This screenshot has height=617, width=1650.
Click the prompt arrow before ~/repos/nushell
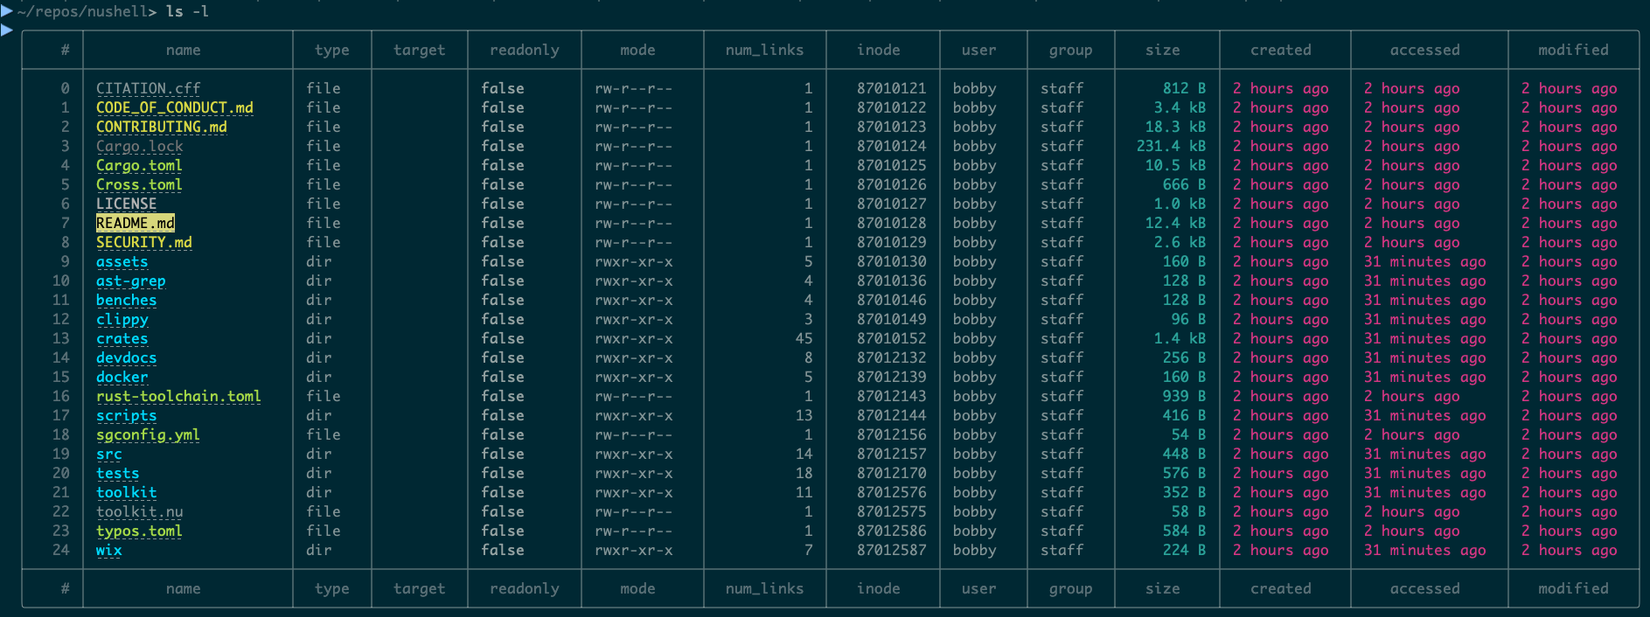[x=7, y=11]
